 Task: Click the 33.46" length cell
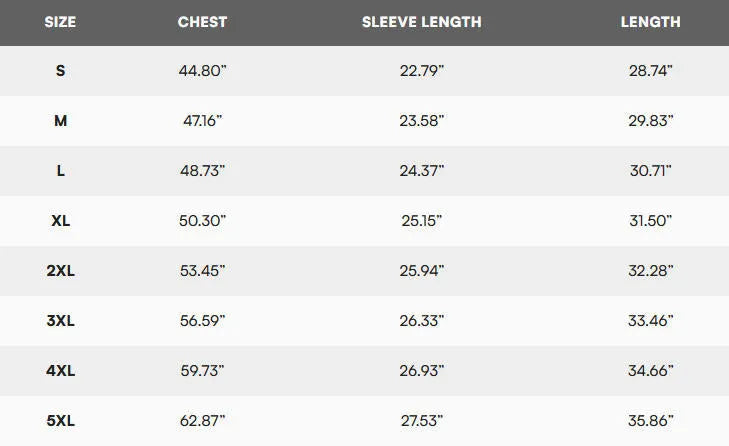(x=650, y=320)
